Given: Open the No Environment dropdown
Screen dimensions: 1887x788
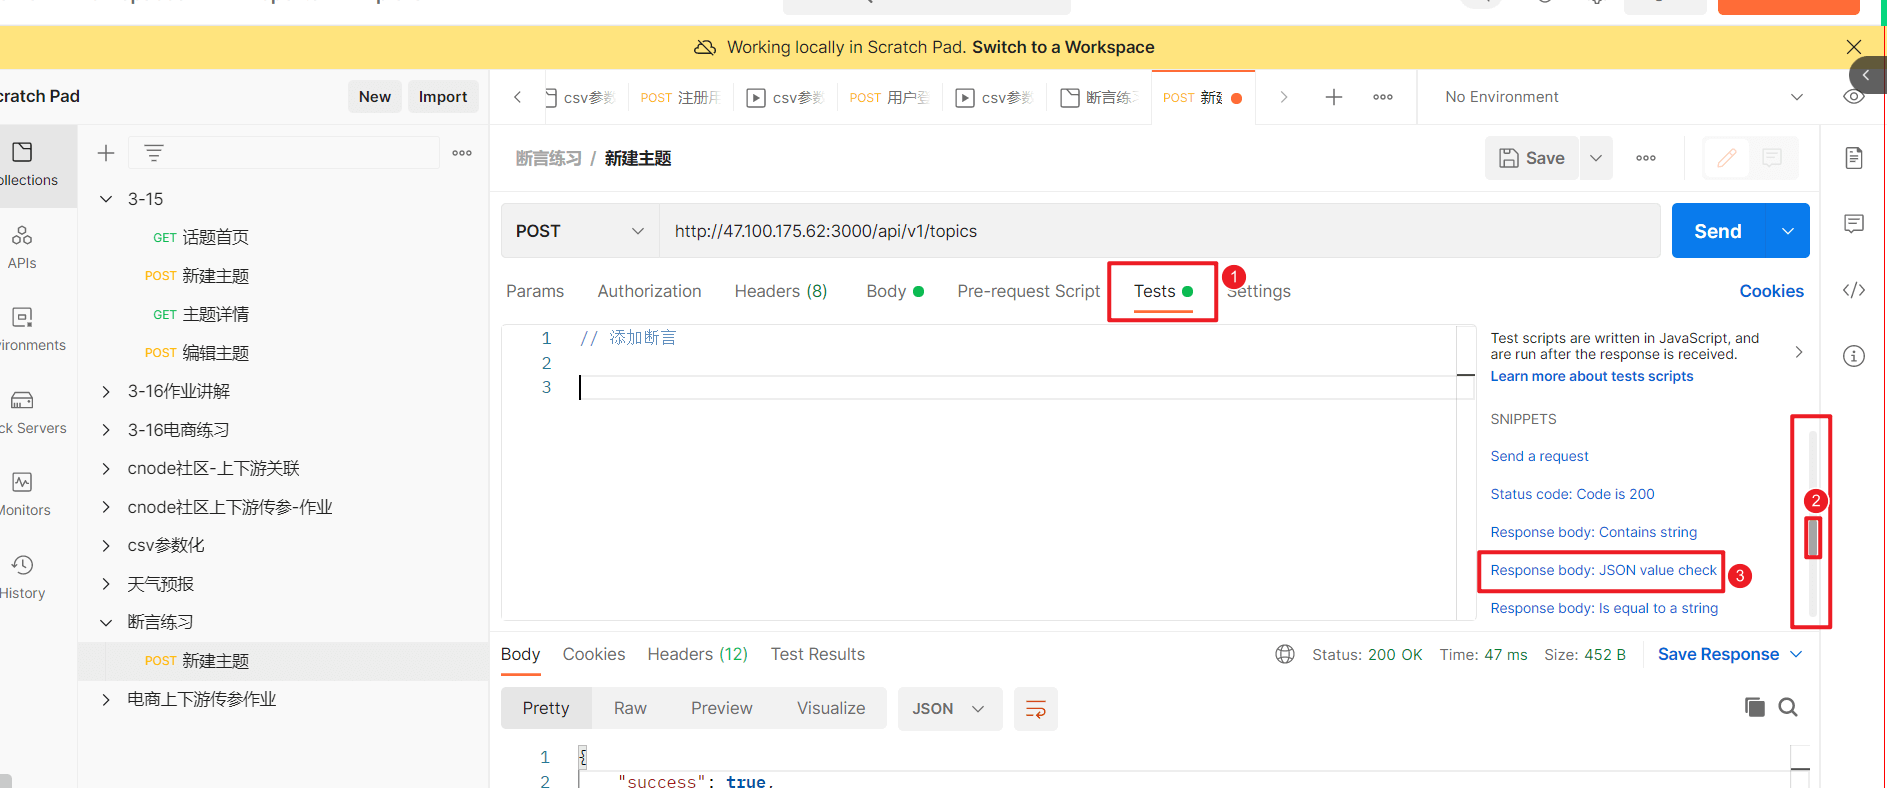Looking at the screenshot, I should (1622, 97).
